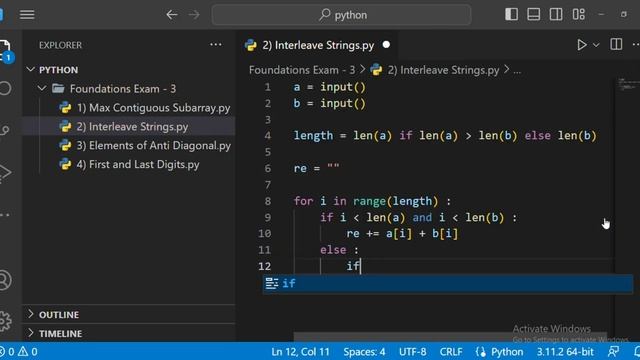Image resolution: width=640 pixels, height=360 pixels.
Task: Open the Manage gear icon
Action: 5,321
